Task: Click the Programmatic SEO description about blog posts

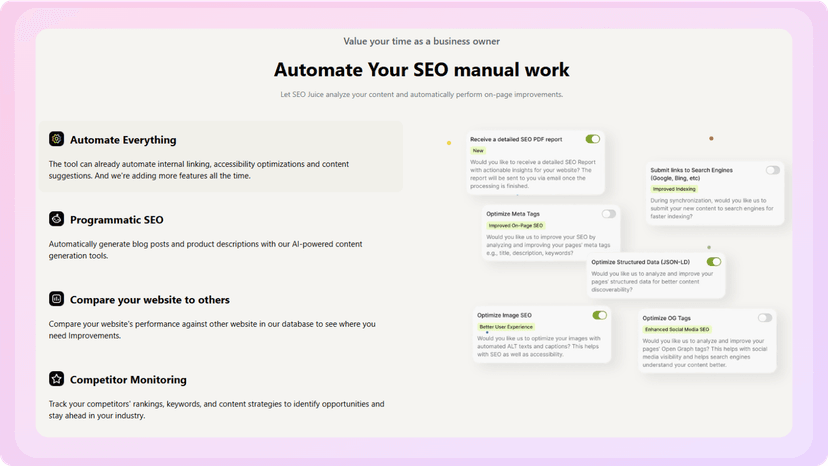Action: pos(205,250)
